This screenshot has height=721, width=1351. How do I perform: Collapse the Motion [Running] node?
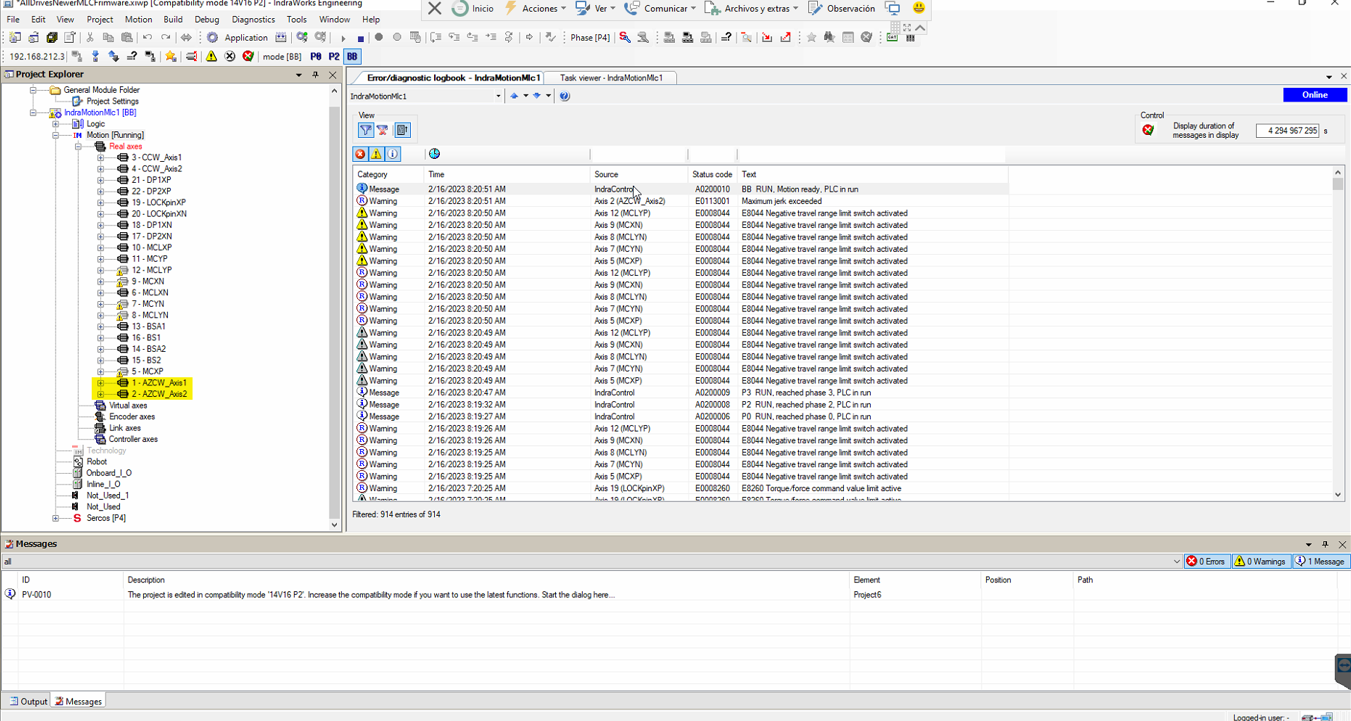point(56,135)
